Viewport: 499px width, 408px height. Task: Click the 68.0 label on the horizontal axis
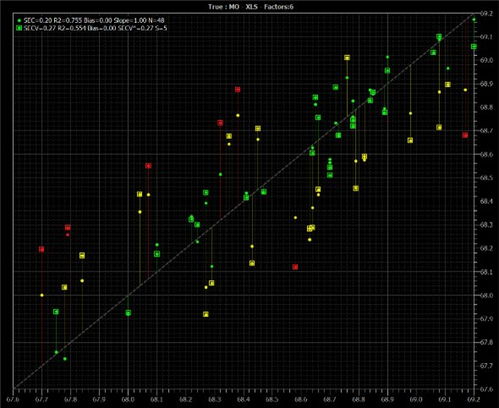tap(128, 399)
